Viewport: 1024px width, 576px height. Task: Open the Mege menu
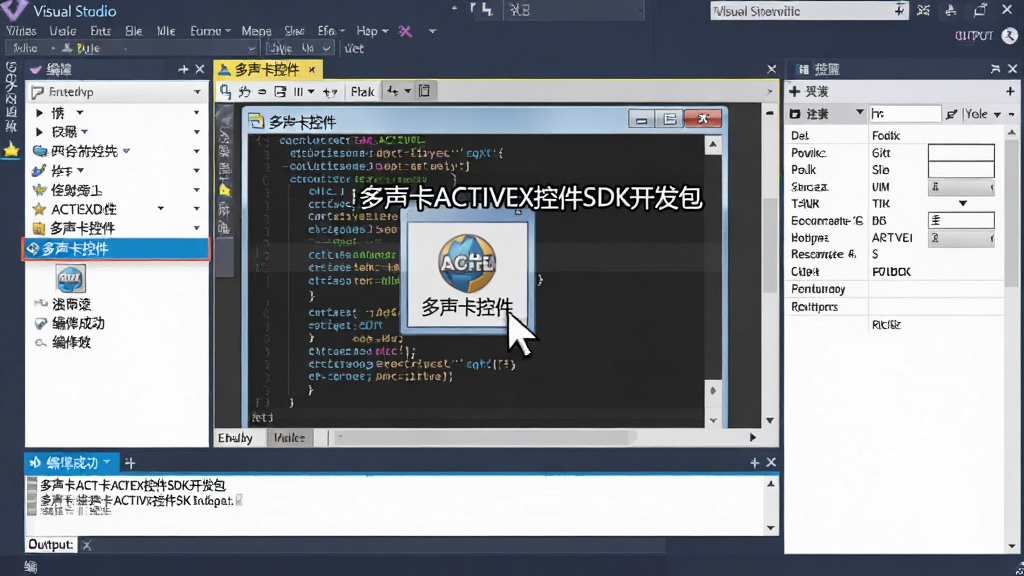pyautogui.click(x=256, y=31)
